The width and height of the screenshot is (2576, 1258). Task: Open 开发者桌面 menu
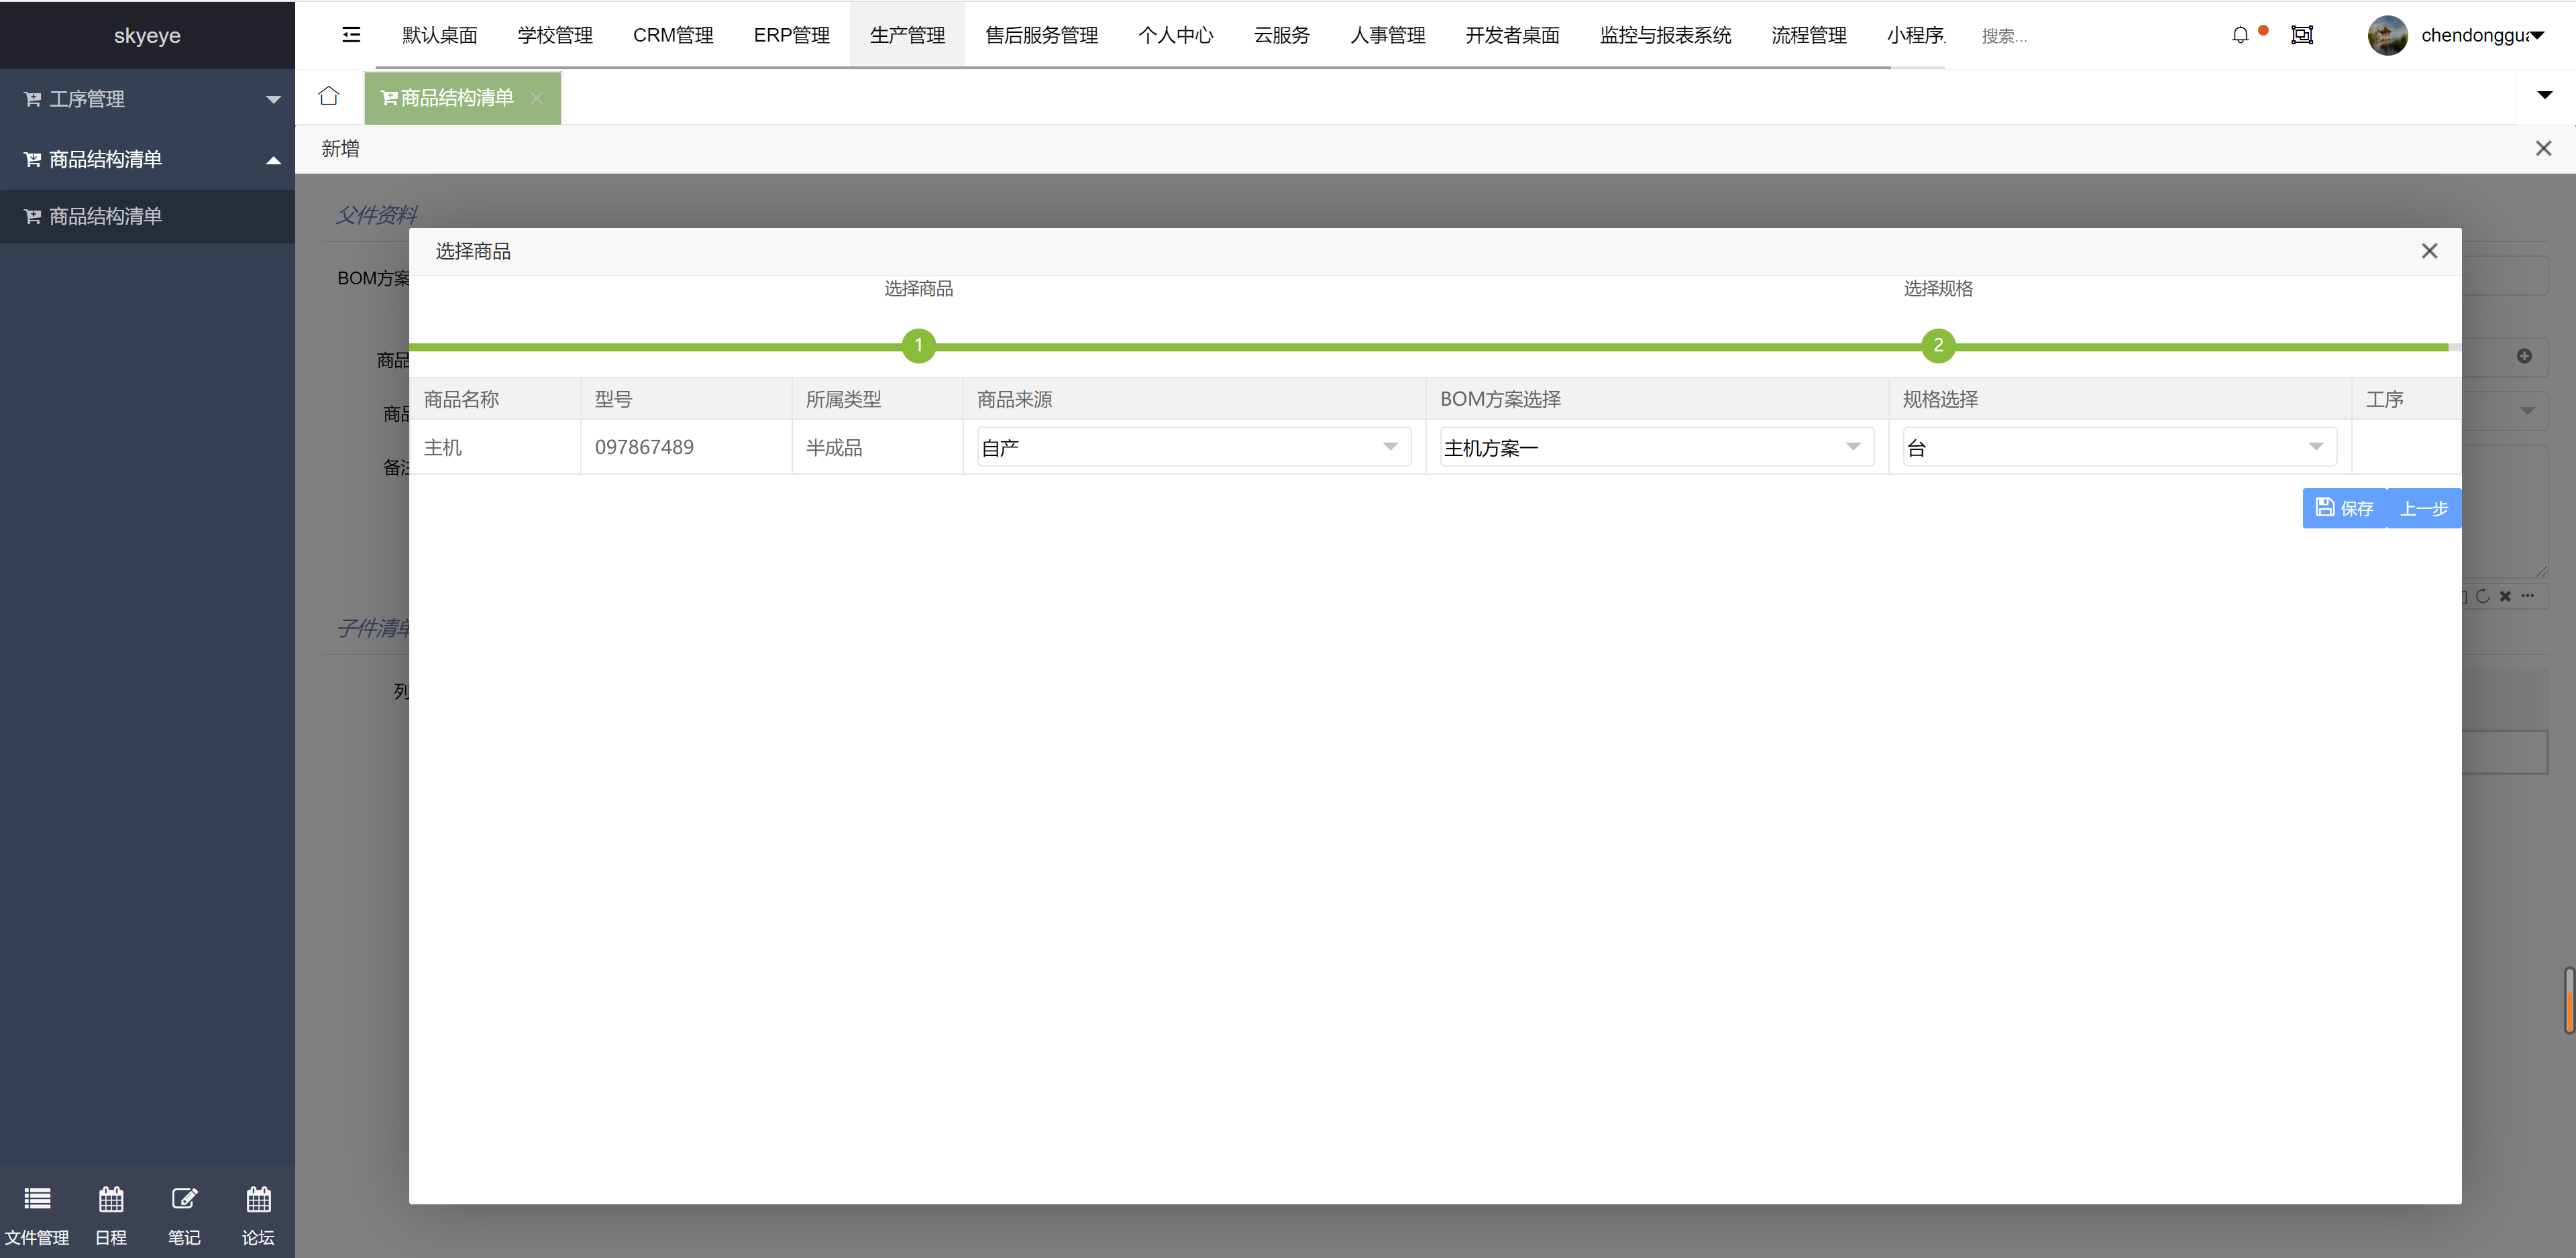(1512, 35)
